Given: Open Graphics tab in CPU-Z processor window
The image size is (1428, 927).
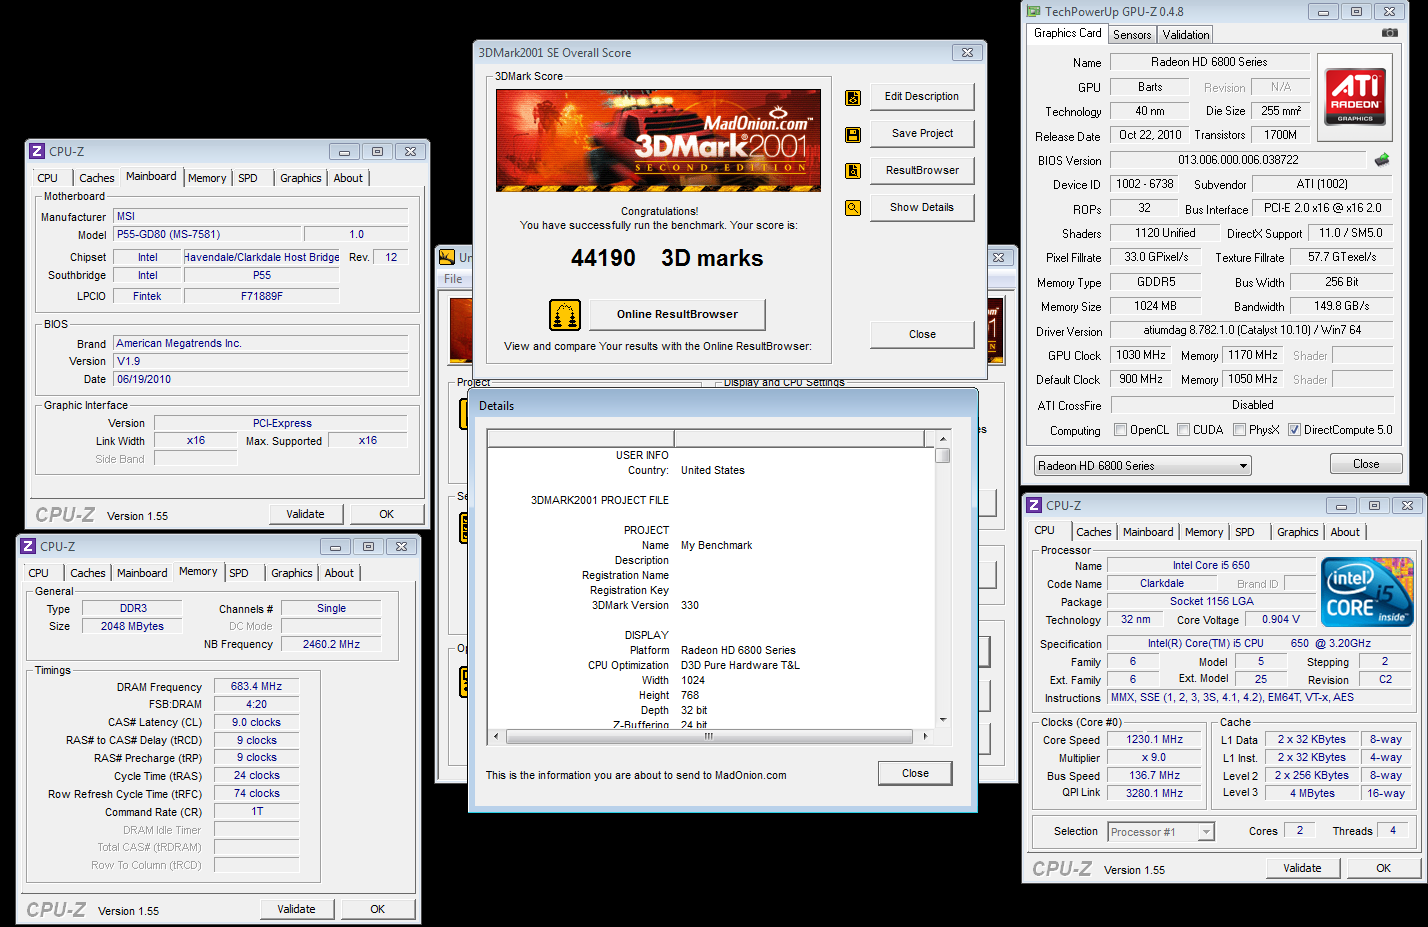Looking at the screenshot, I should pyautogui.click(x=1298, y=532).
